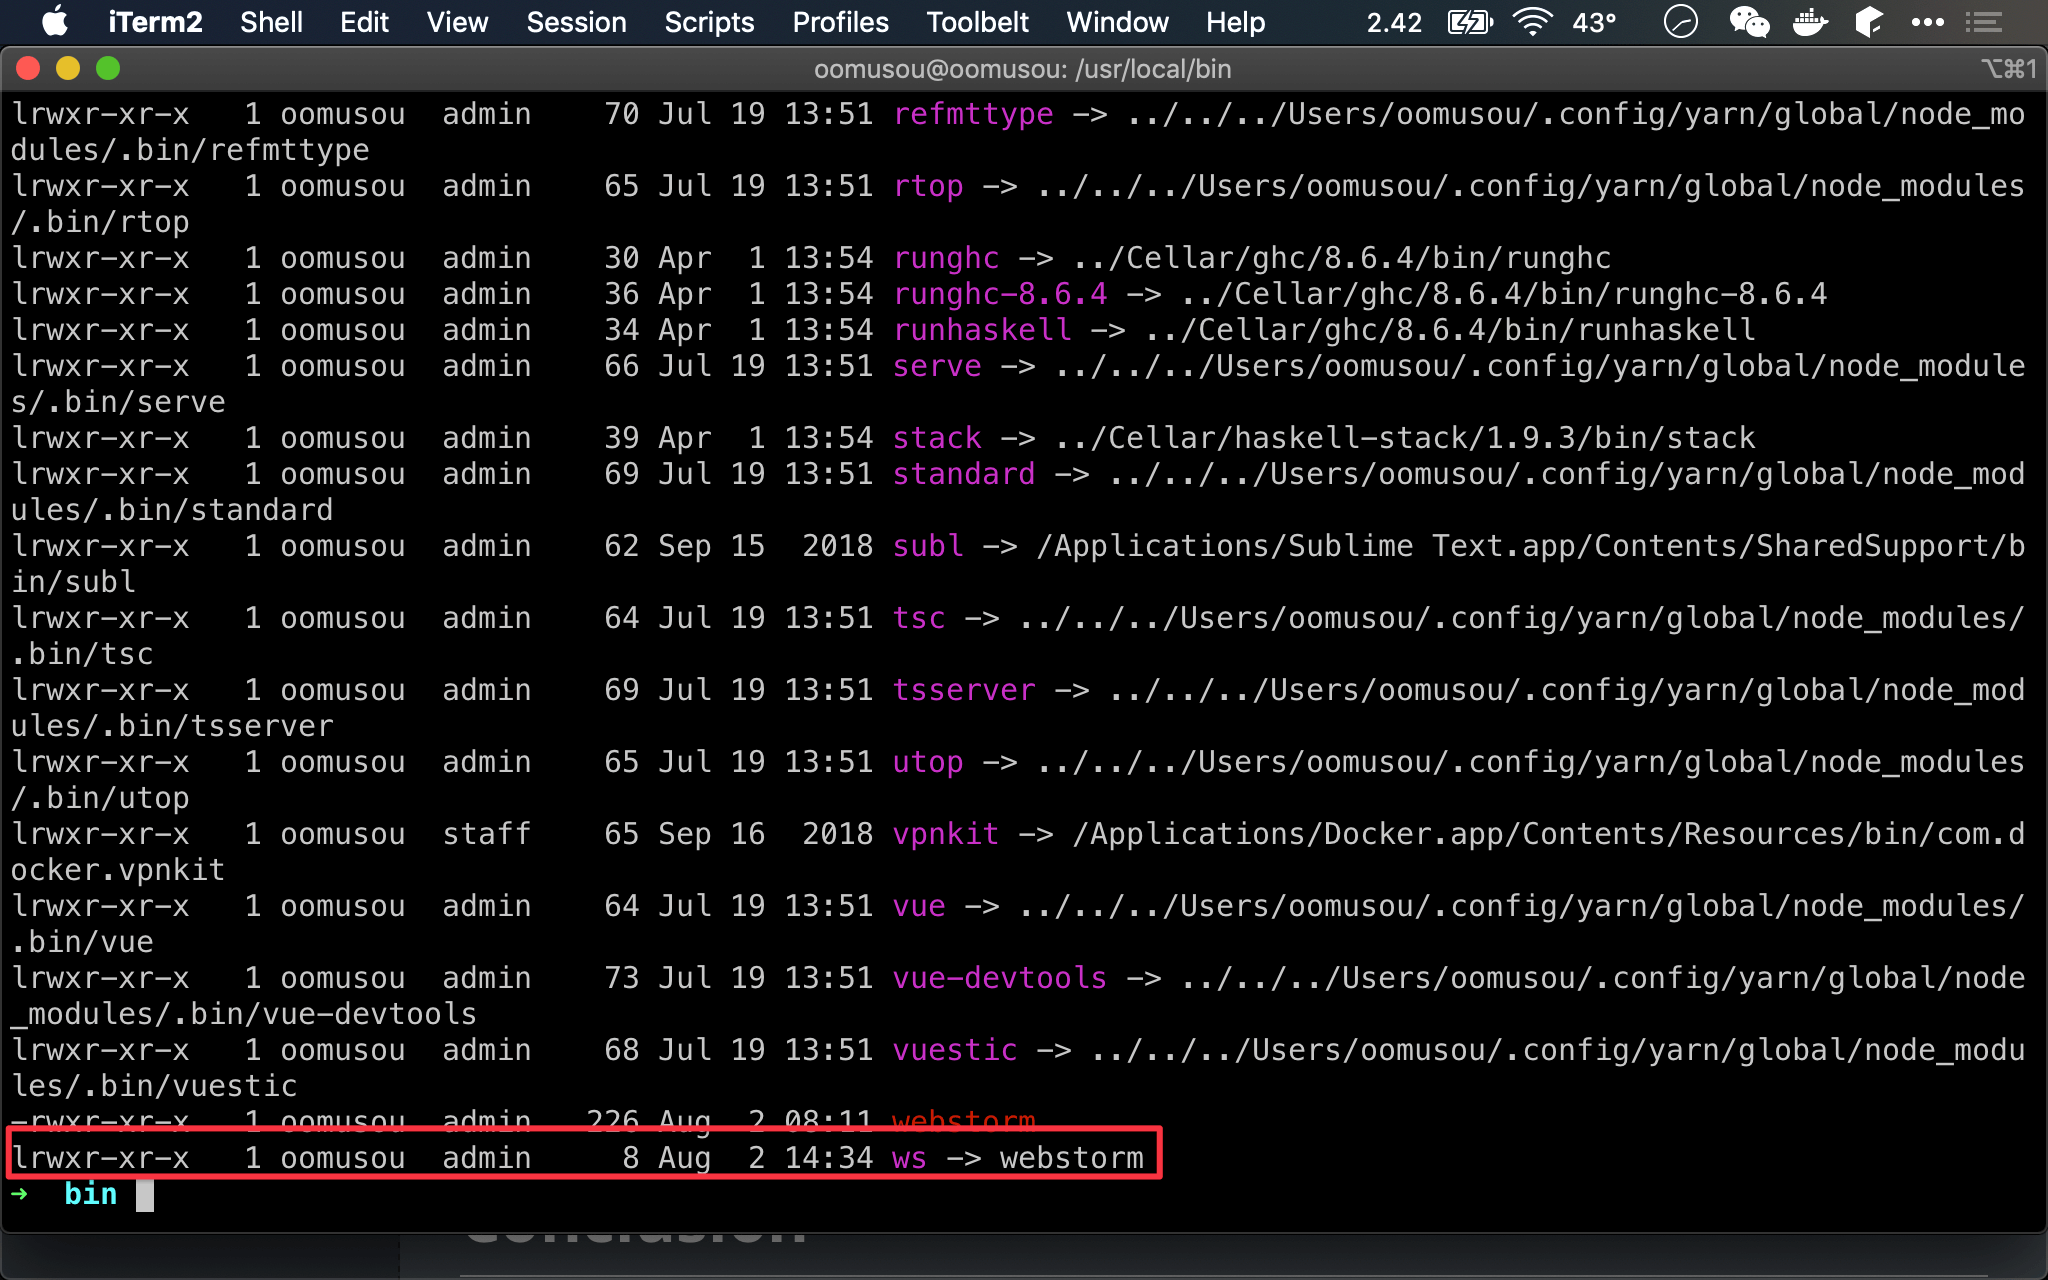This screenshot has width=2048, height=1280.
Task: Click the green zoom window button
Action: 108,68
